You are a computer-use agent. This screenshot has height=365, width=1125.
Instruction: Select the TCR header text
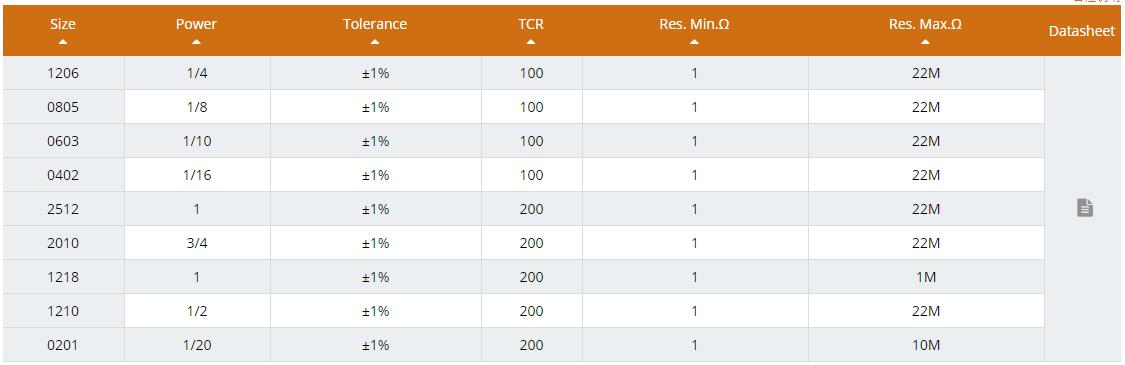click(x=531, y=24)
